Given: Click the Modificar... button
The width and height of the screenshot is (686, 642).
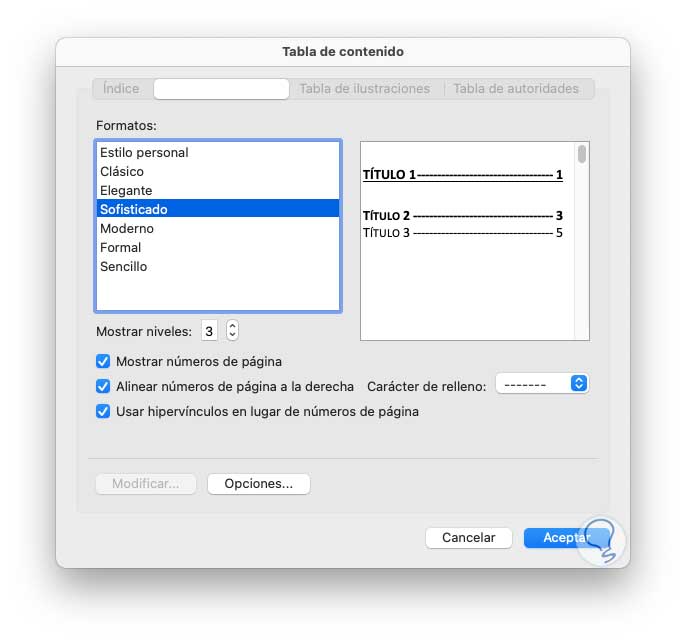Looking at the screenshot, I should coord(146,484).
